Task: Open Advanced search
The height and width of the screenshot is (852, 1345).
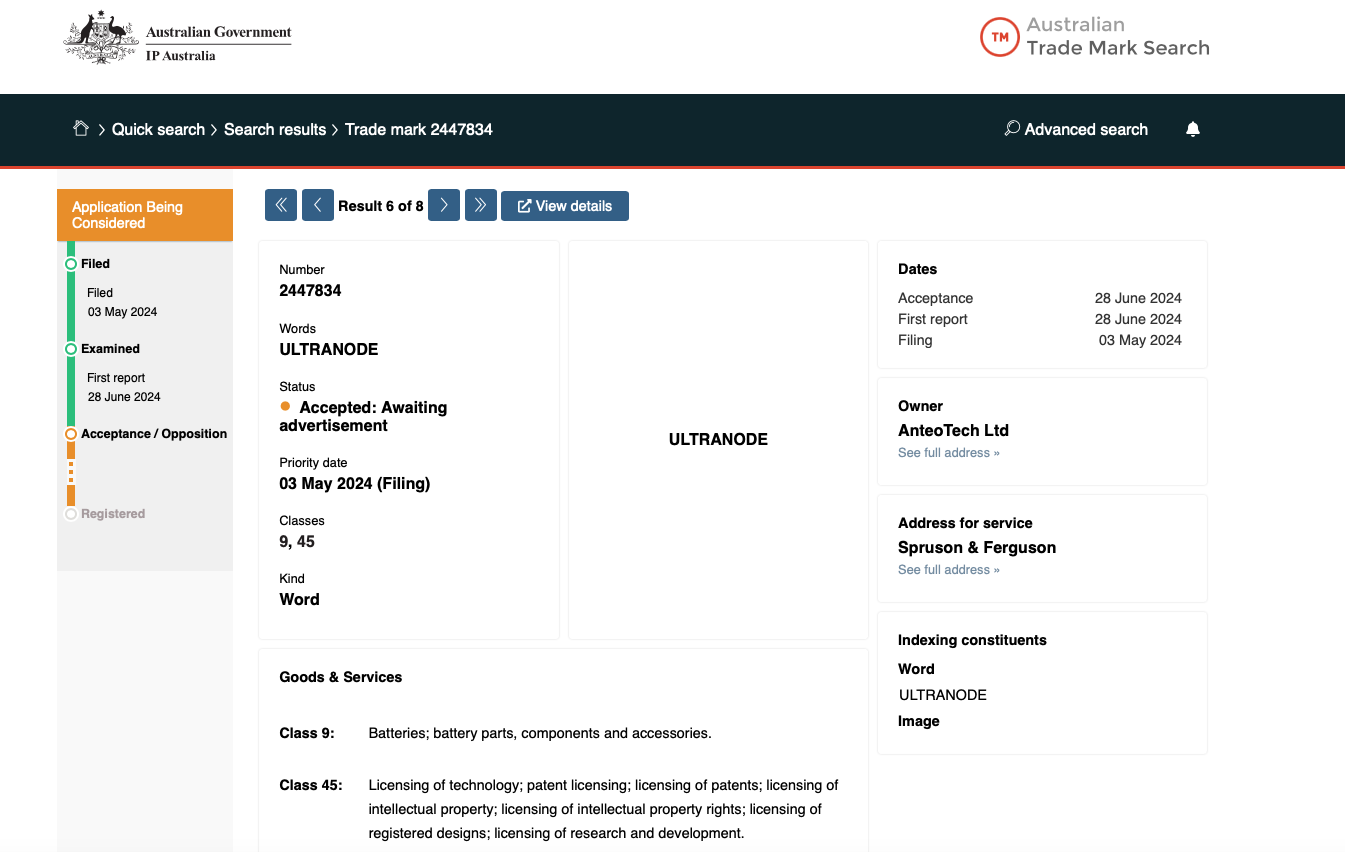Action: coord(1076,129)
